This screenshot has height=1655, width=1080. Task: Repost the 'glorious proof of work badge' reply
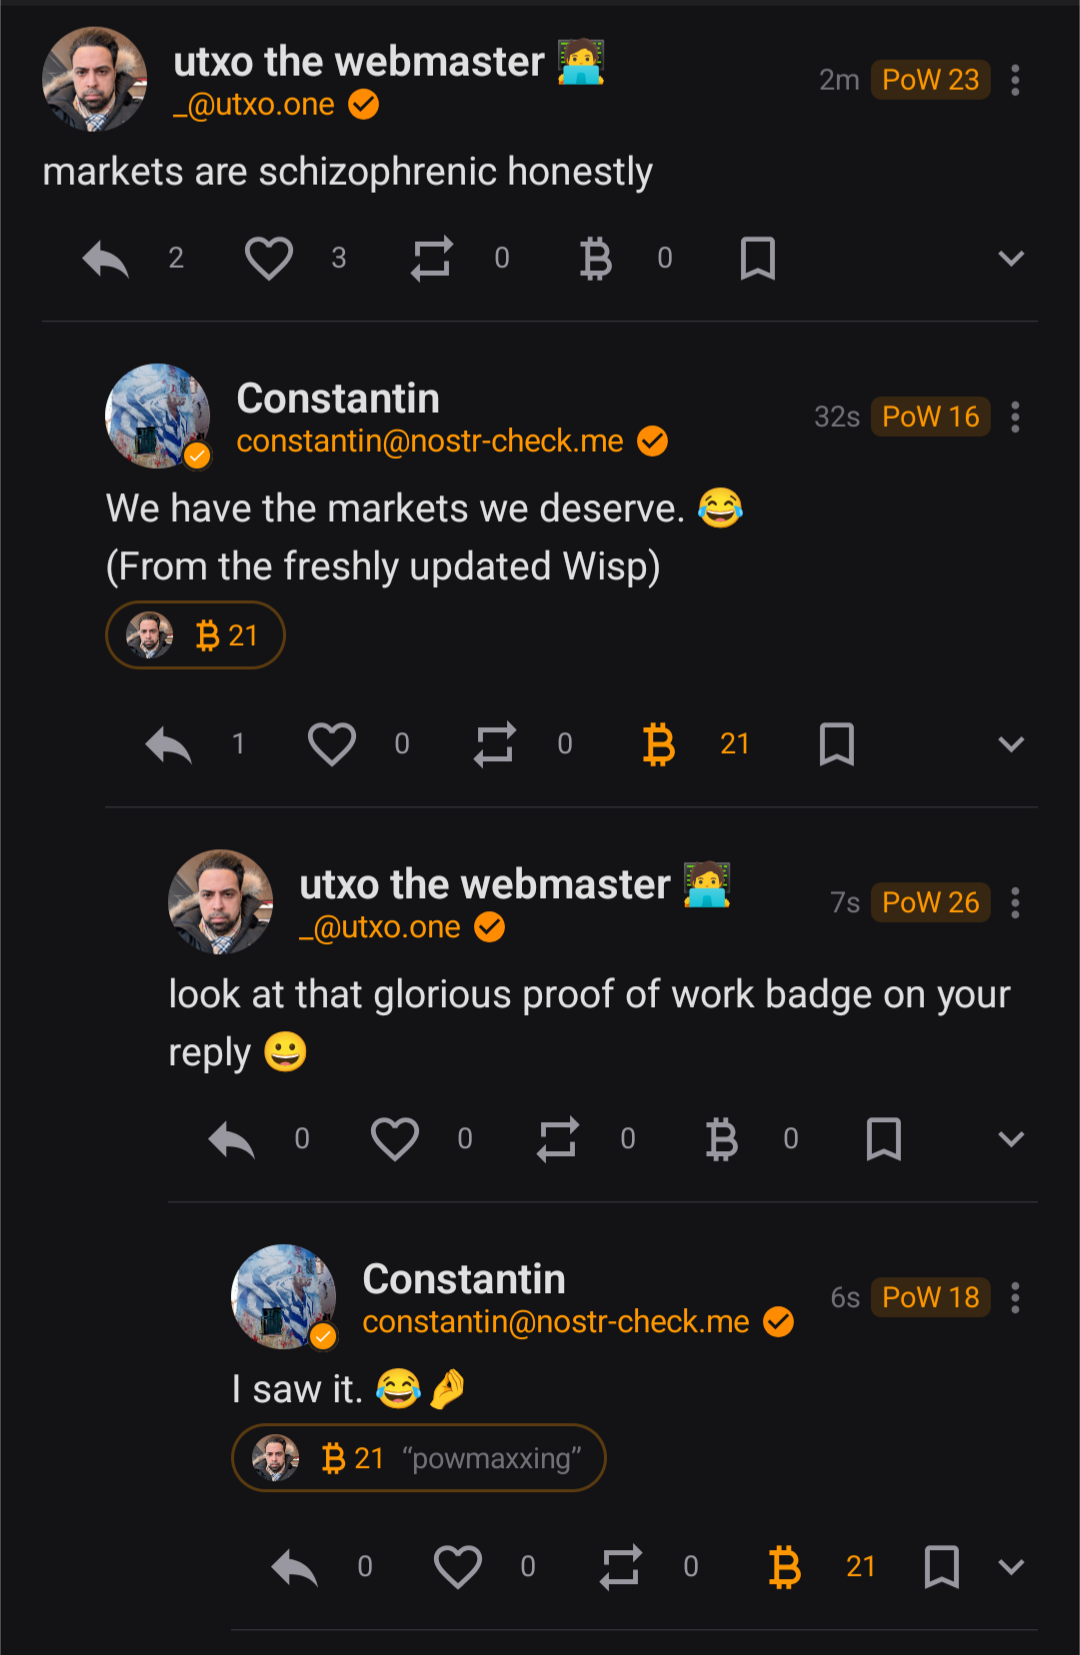tap(558, 1139)
